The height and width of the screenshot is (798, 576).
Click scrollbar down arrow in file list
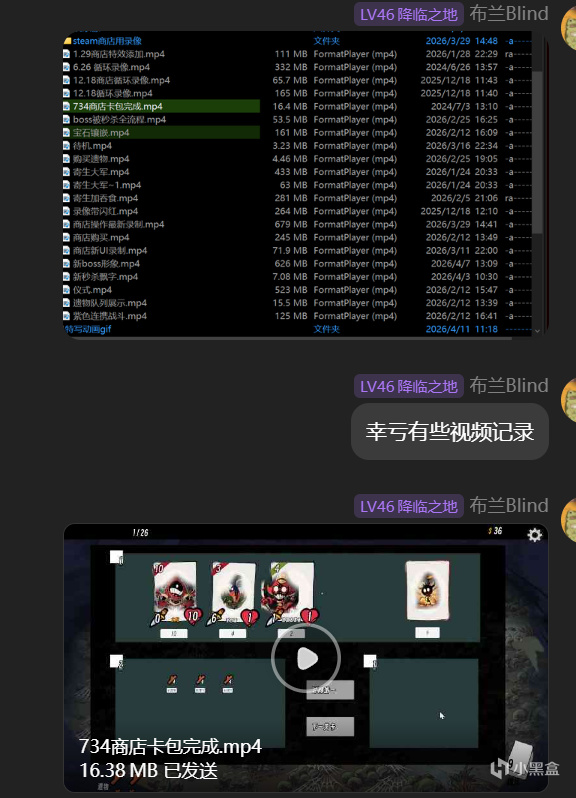[x=537, y=331]
